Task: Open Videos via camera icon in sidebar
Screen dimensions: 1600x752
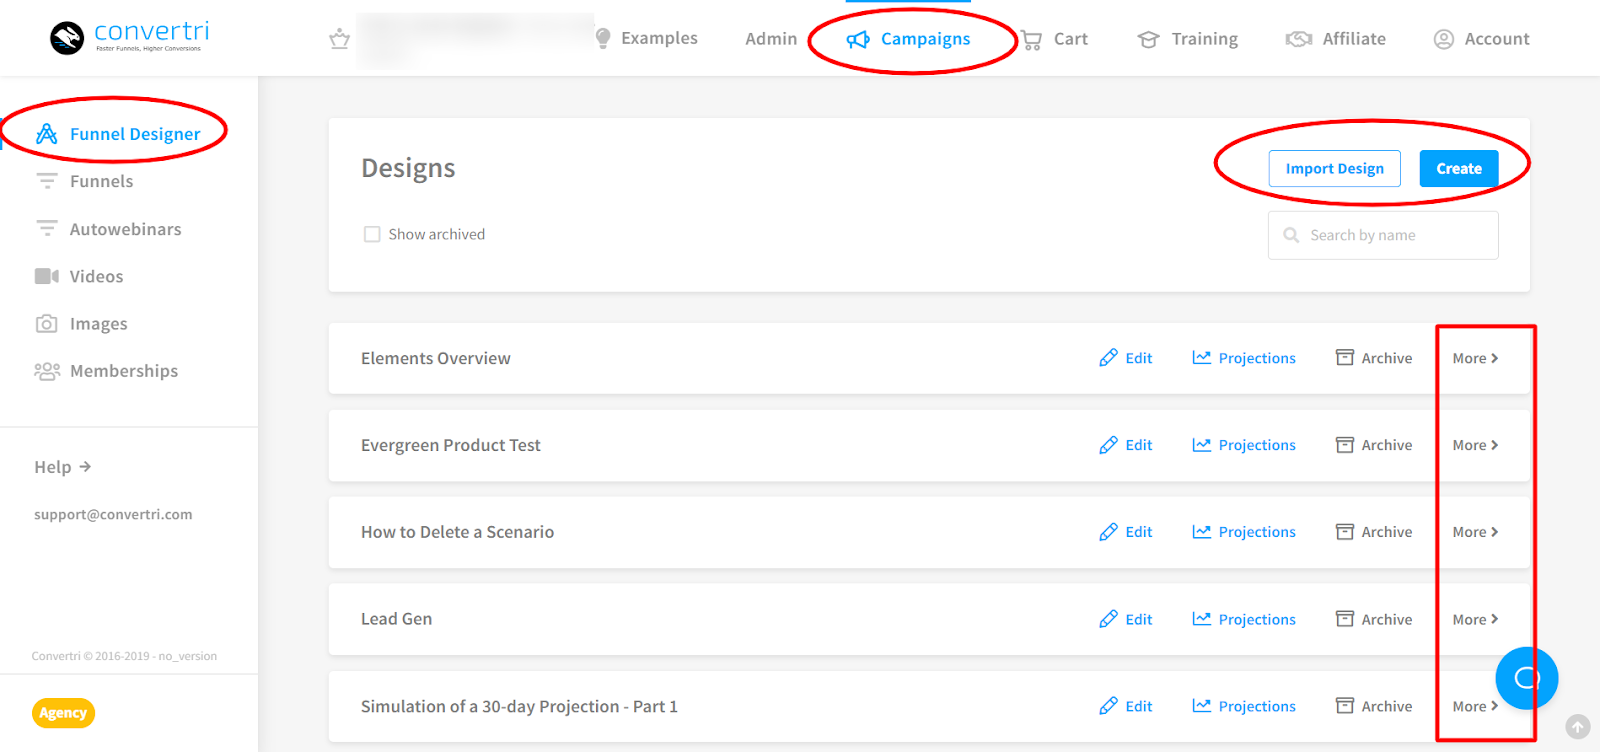Action: click(46, 276)
